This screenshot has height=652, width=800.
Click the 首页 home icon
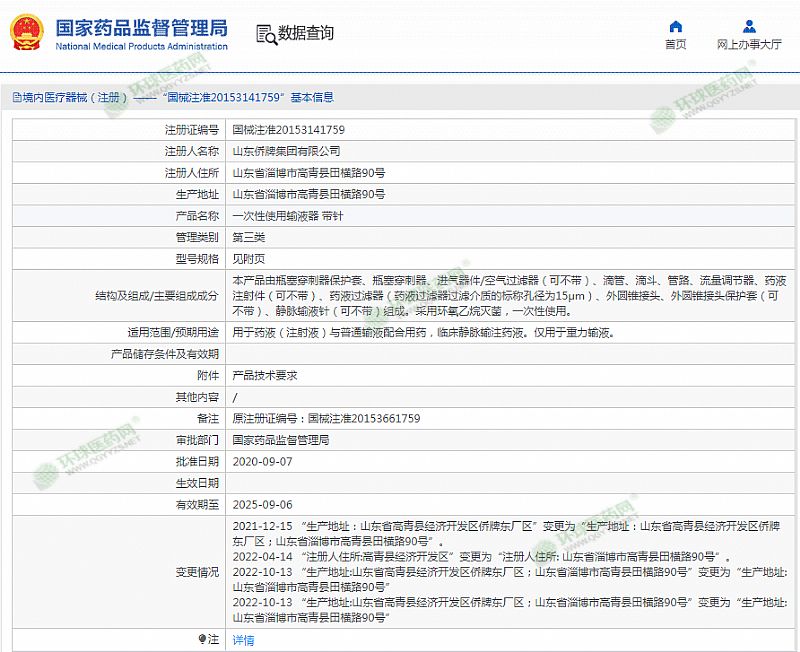point(676,26)
